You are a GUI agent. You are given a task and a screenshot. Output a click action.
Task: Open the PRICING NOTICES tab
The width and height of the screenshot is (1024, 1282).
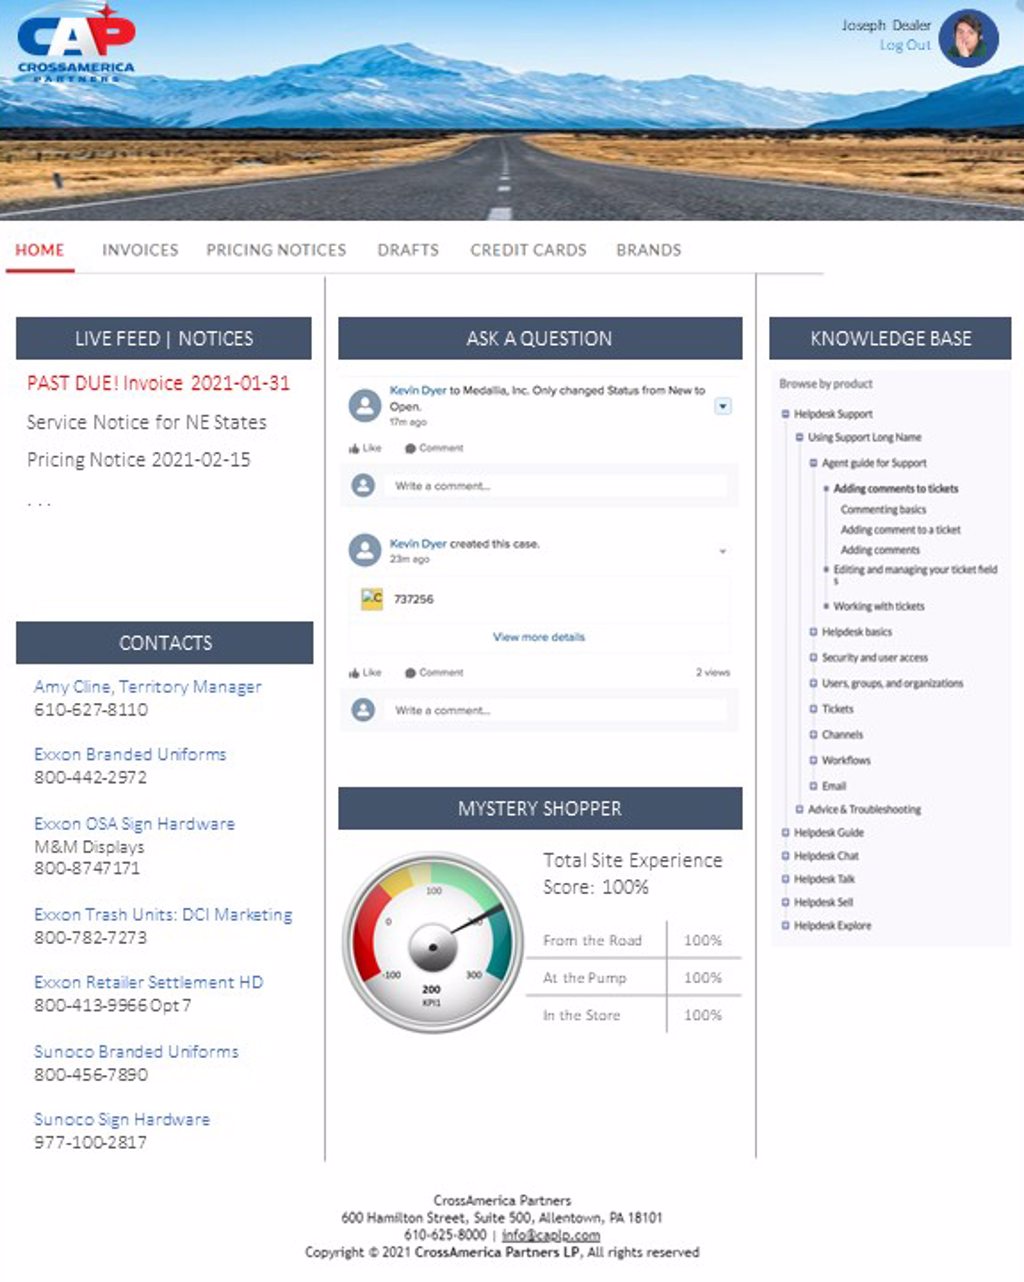tap(276, 250)
